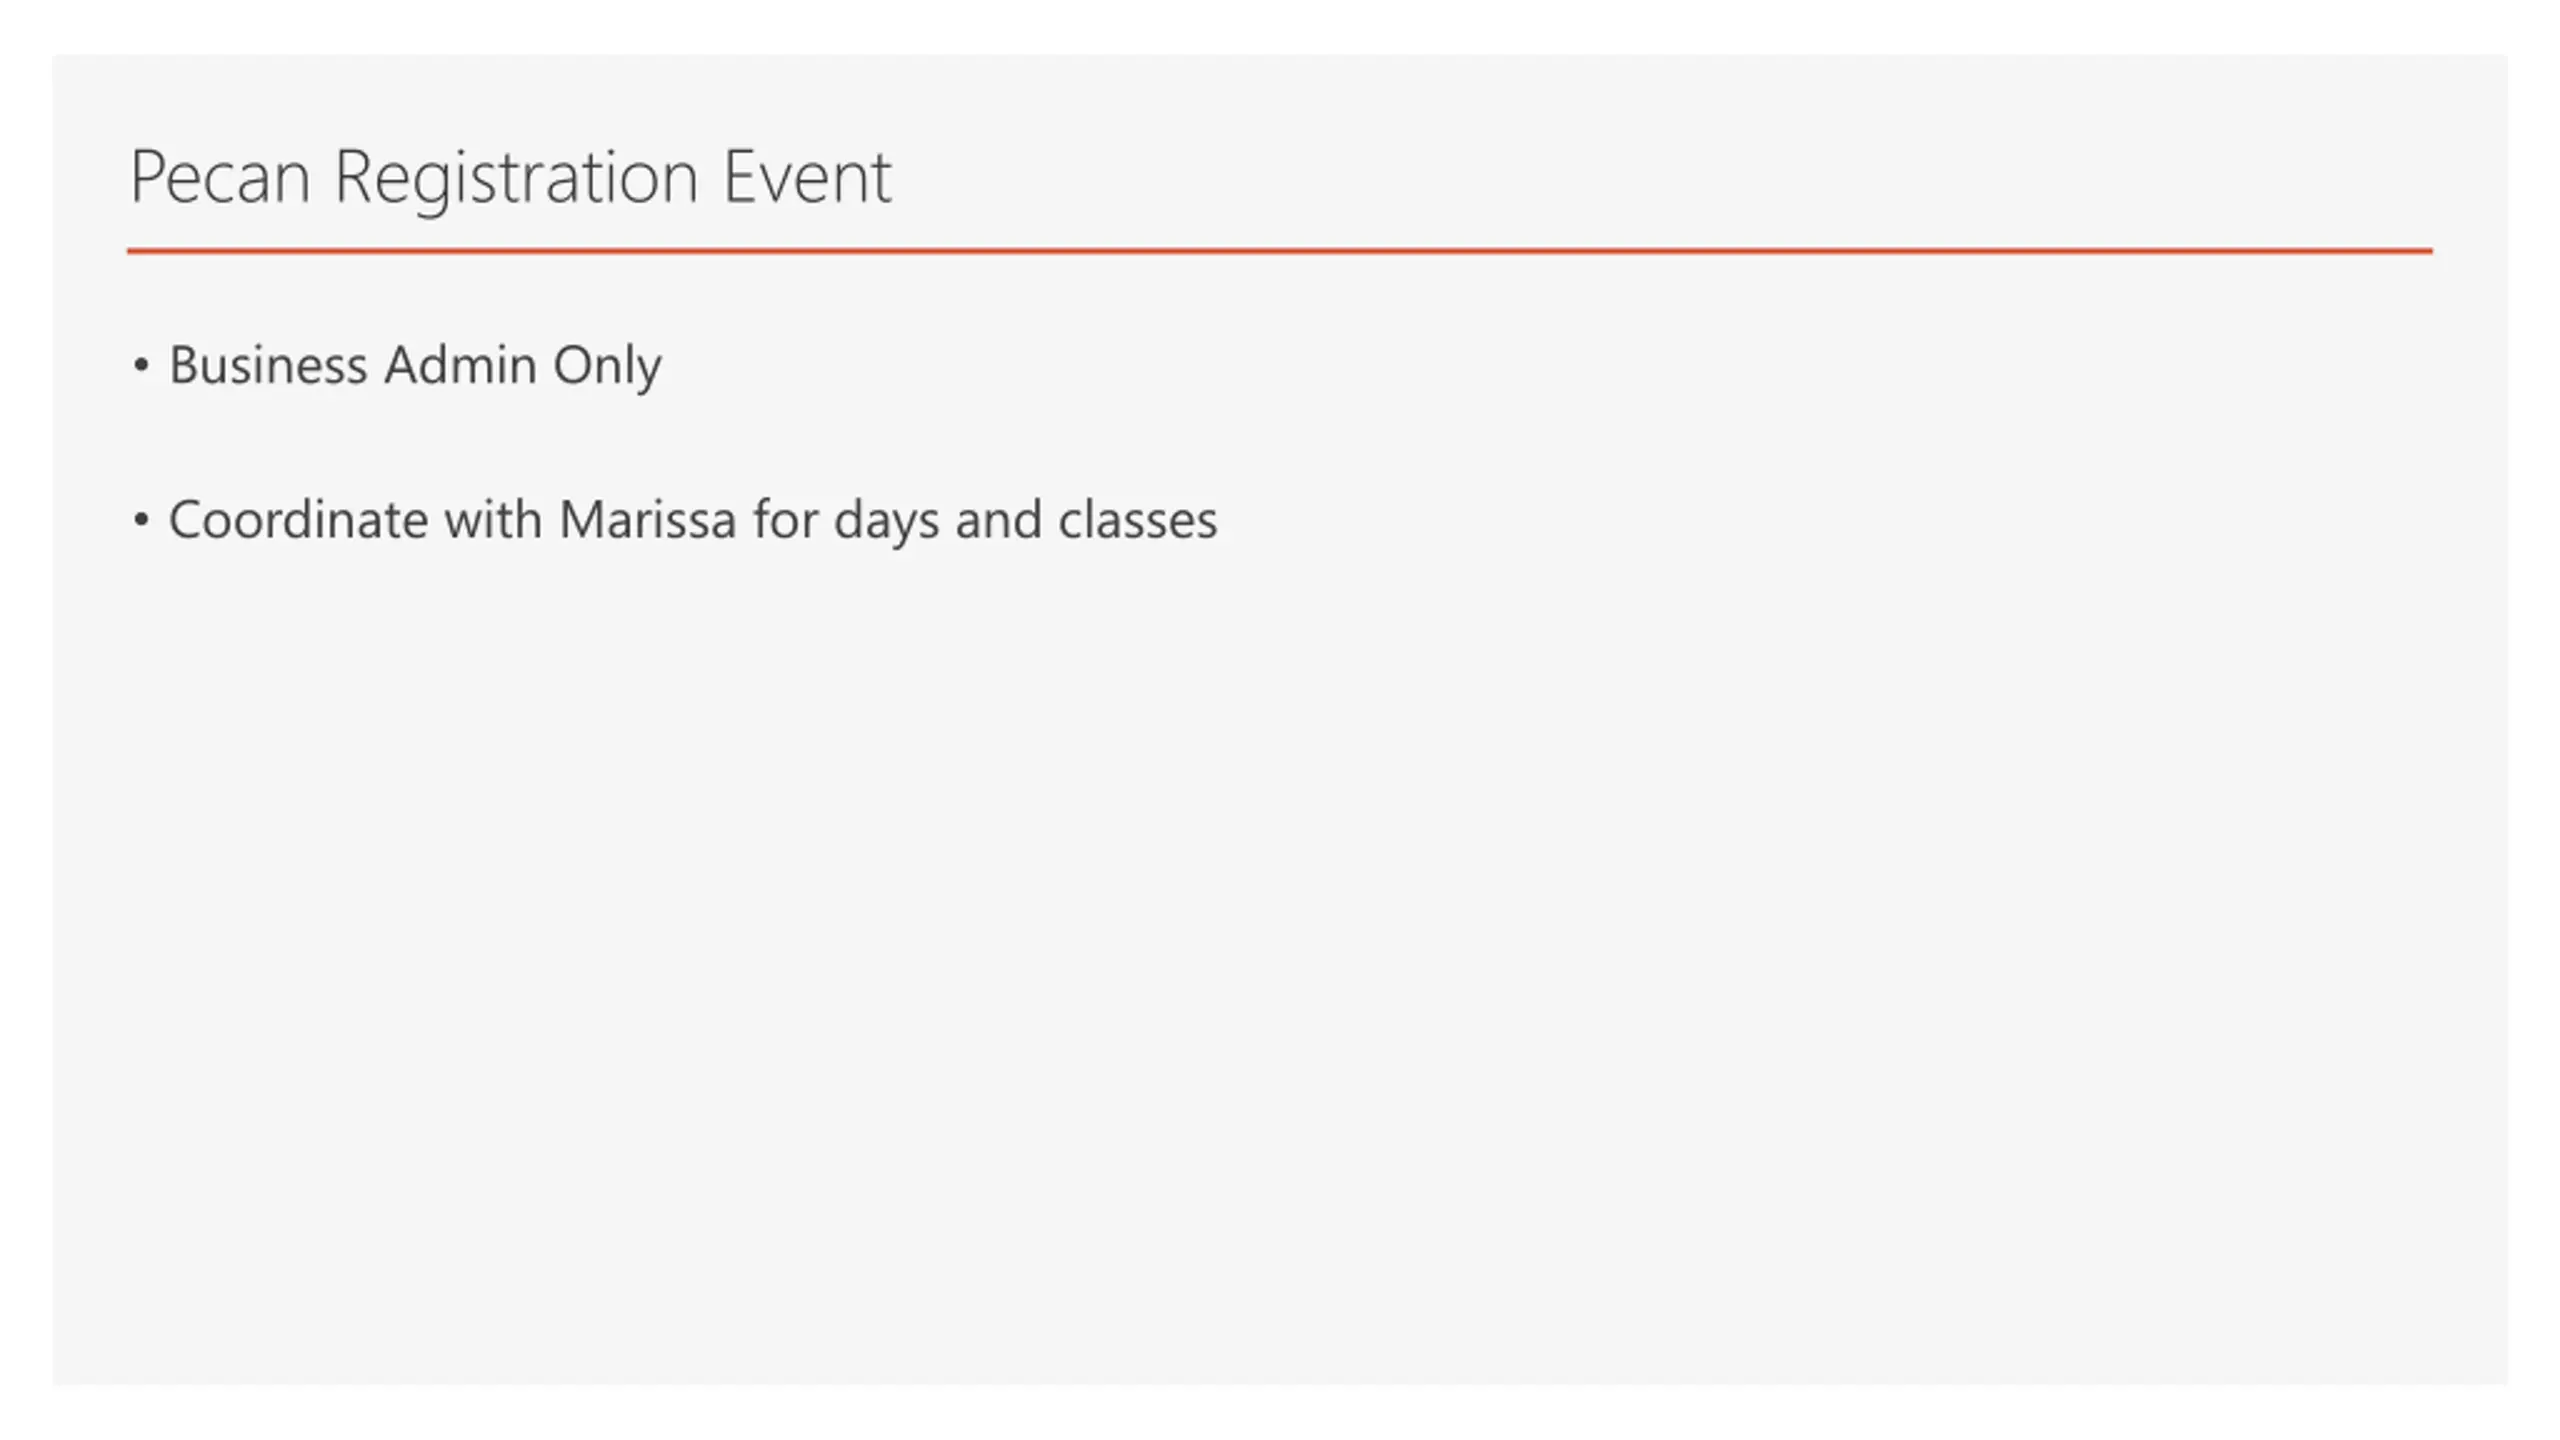Image resolution: width=2560 pixels, height=1440 pixels.
Task: Click the space between the two bullets
Action: (x=675, y=442)
